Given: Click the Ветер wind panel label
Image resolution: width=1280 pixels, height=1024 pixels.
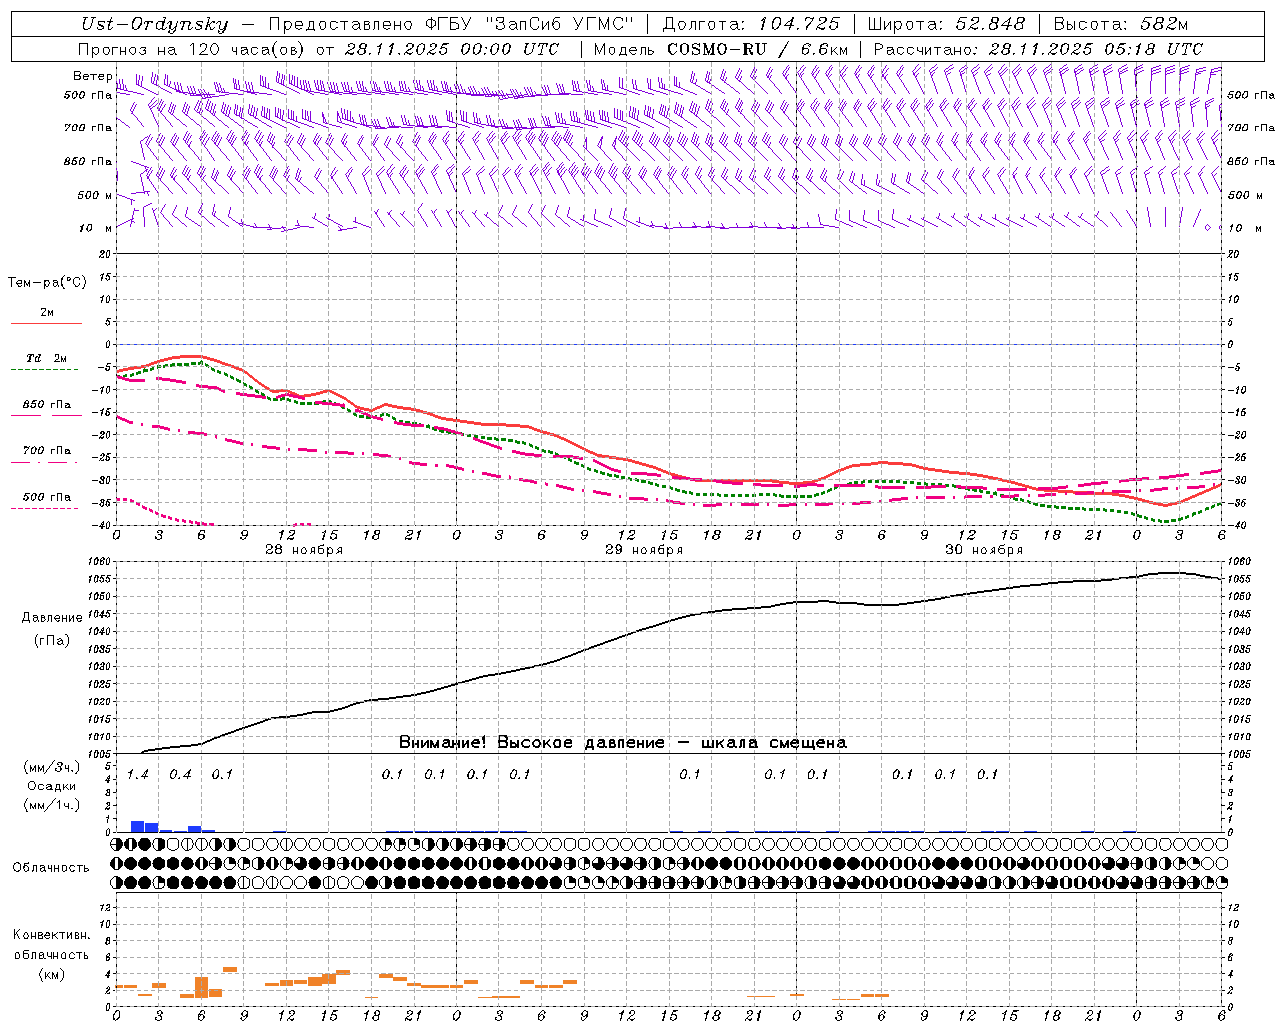Looking at the screenshot, I should coord(93,76).
